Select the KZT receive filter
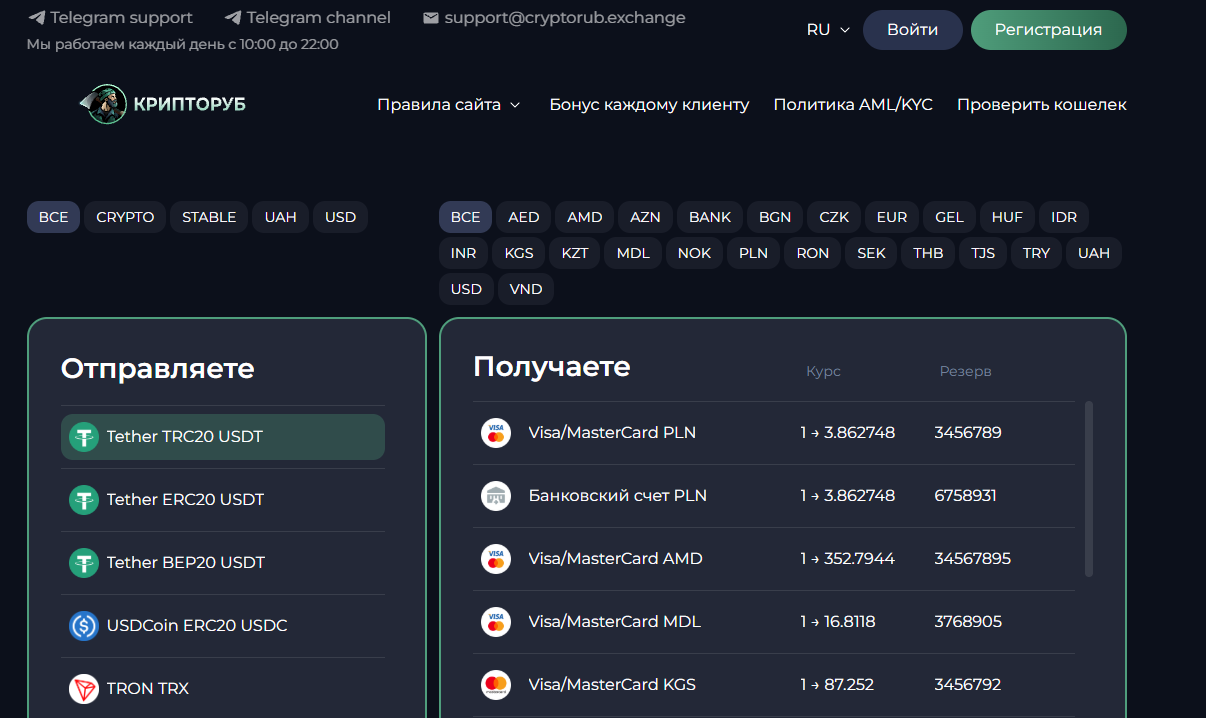This screenshot has height=718, width=1206. pyautogui.click(x=575, y=253)
